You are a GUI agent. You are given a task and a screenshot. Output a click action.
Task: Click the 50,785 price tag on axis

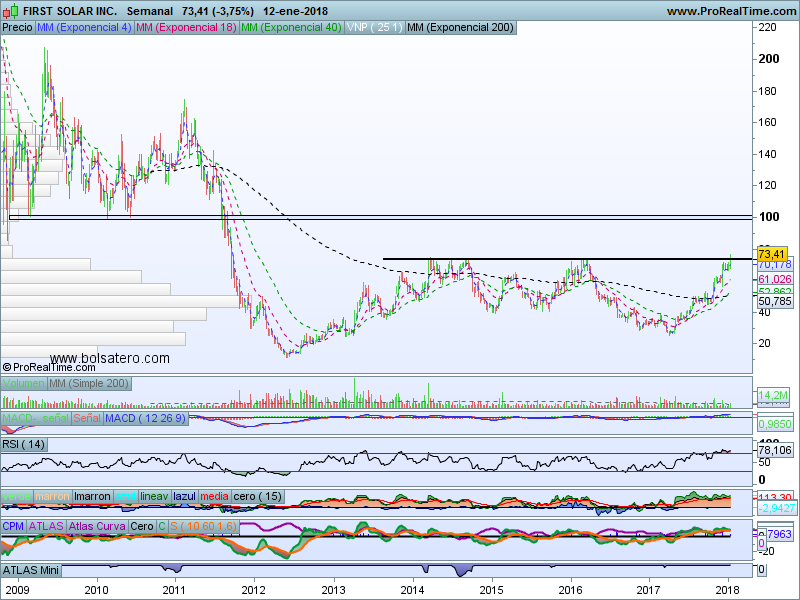774,301
